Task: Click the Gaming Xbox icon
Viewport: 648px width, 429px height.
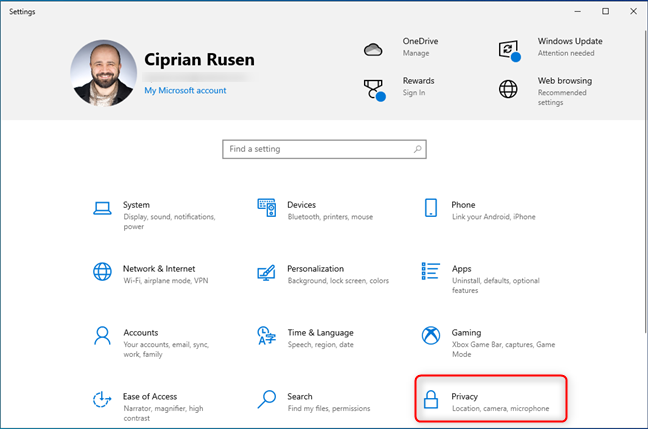Action: 431,335
